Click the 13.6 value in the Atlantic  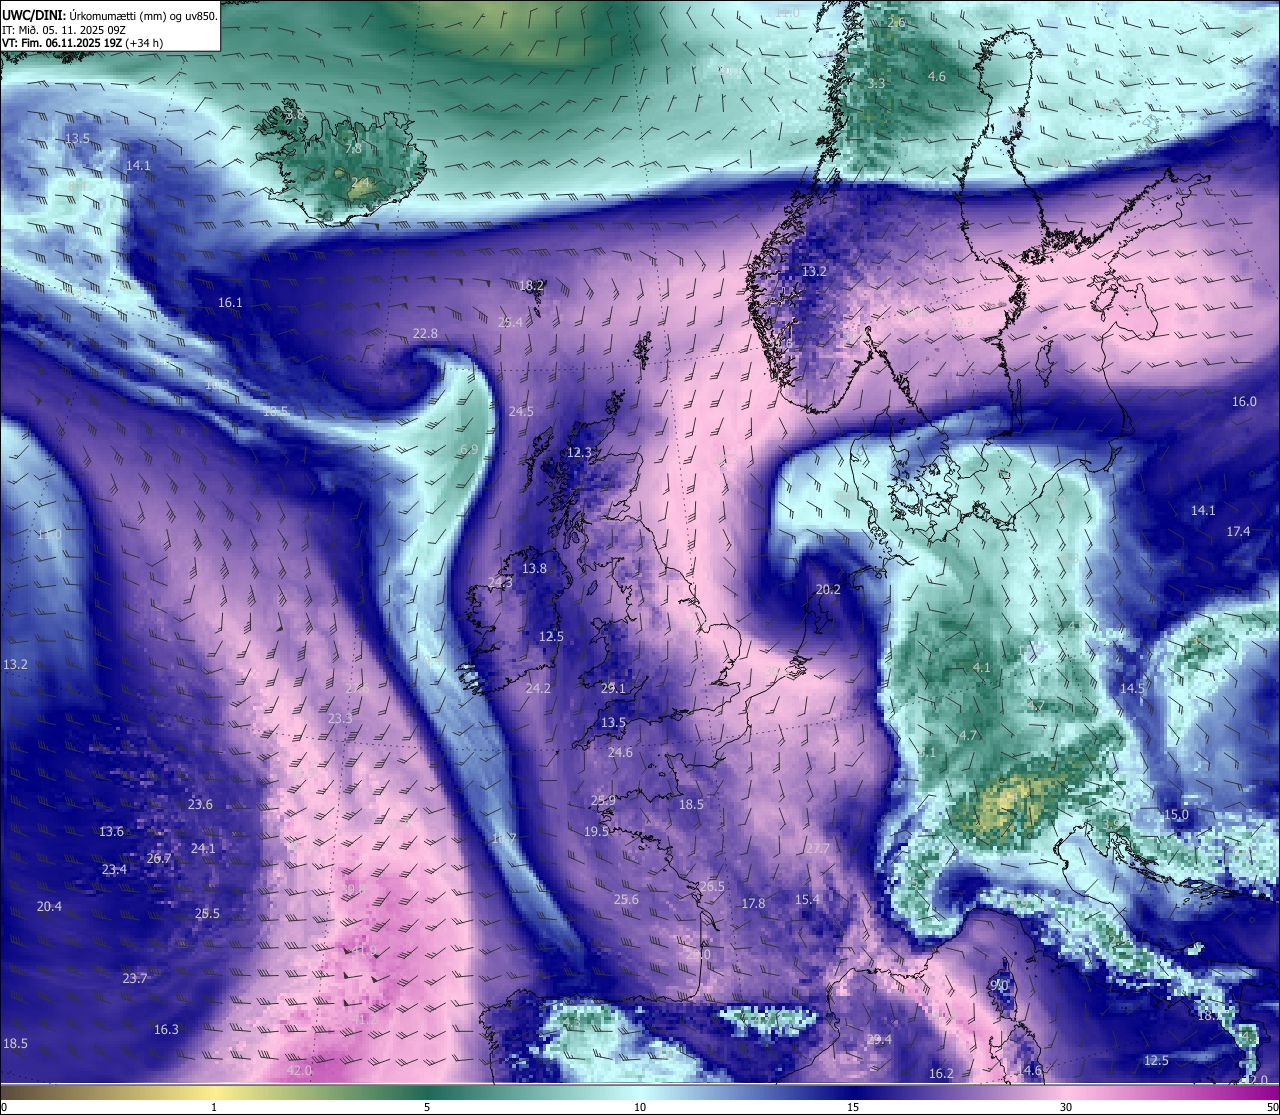pyautogui.click(x=111, y=831)
